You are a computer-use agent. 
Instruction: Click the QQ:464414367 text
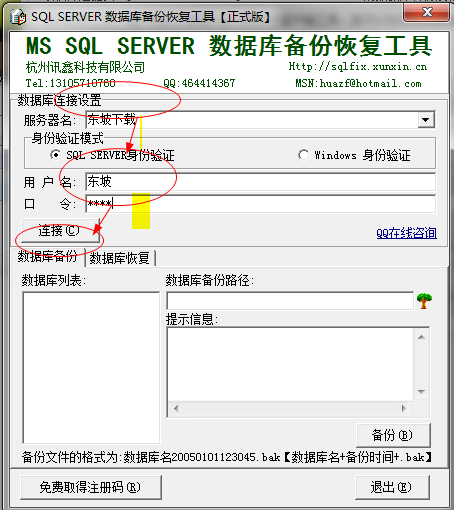[x=199, y=83]
